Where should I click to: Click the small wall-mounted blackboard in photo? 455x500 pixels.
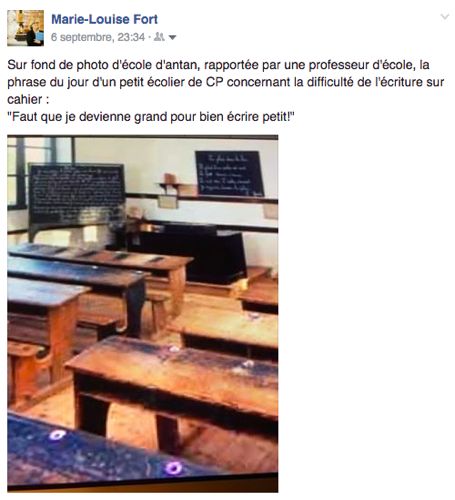[230, 174]
